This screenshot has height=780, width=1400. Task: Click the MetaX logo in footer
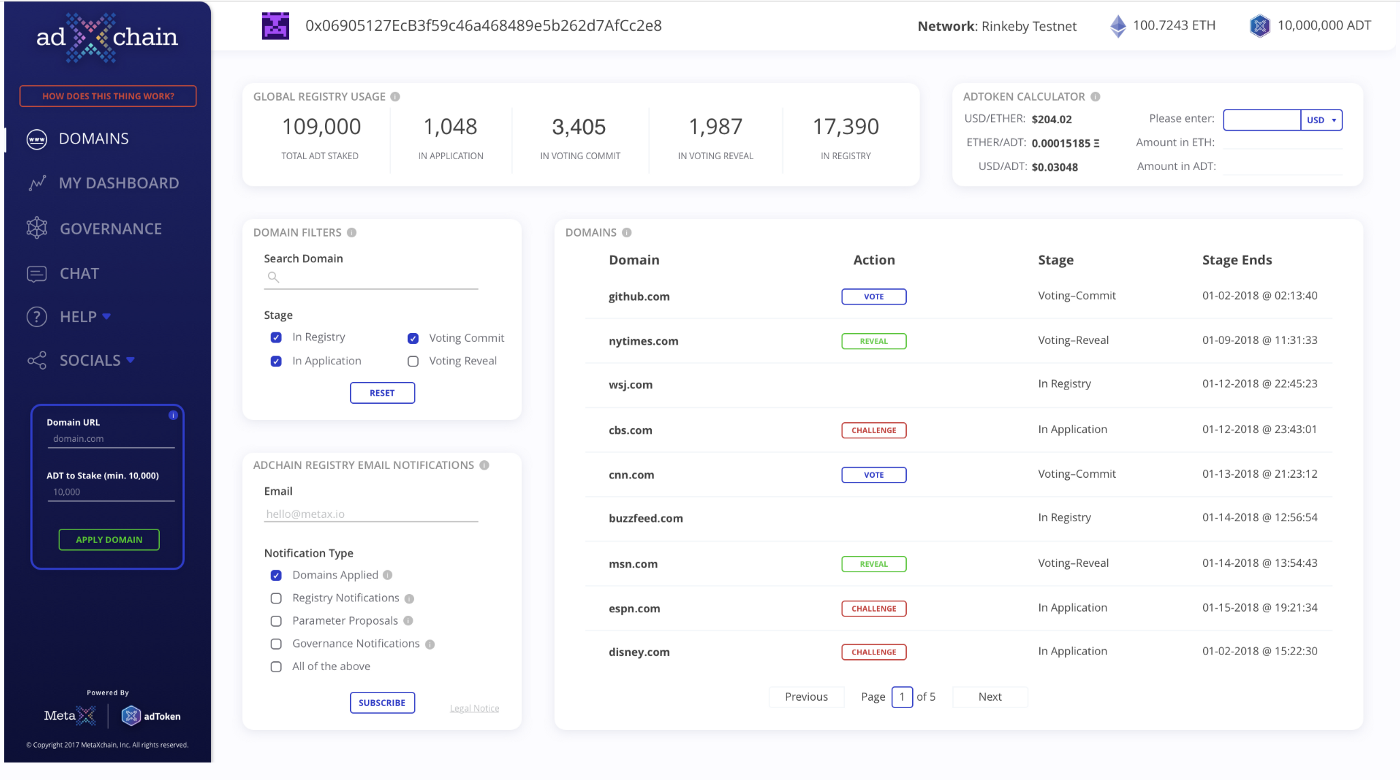71,716
